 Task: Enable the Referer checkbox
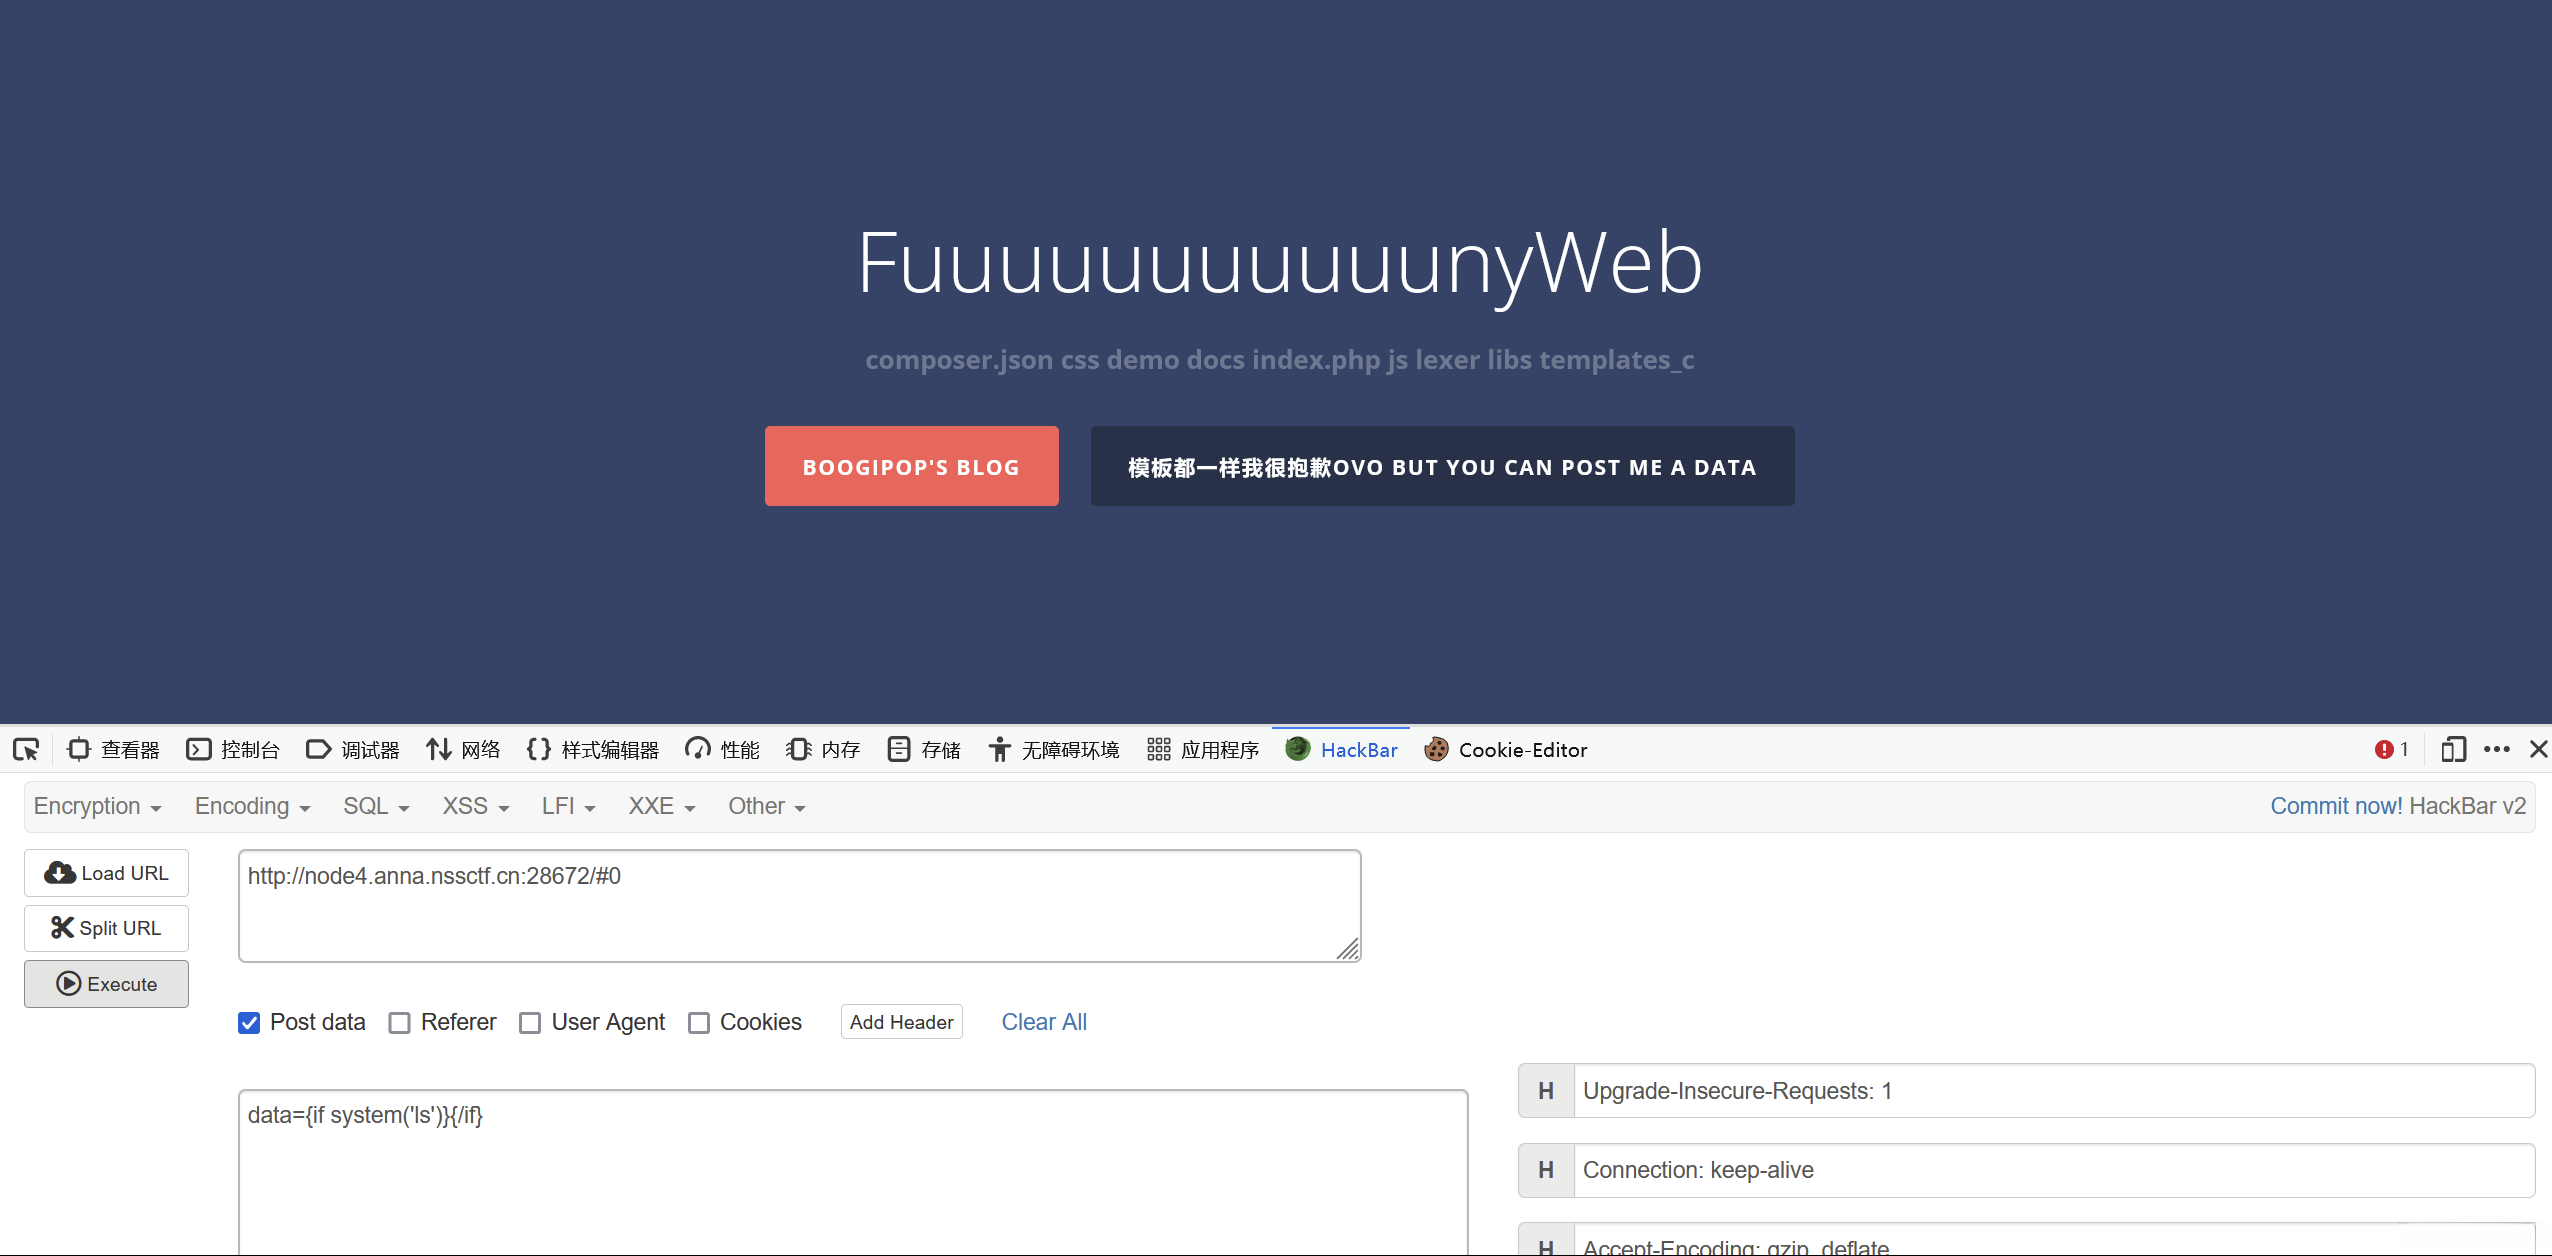400,1022
